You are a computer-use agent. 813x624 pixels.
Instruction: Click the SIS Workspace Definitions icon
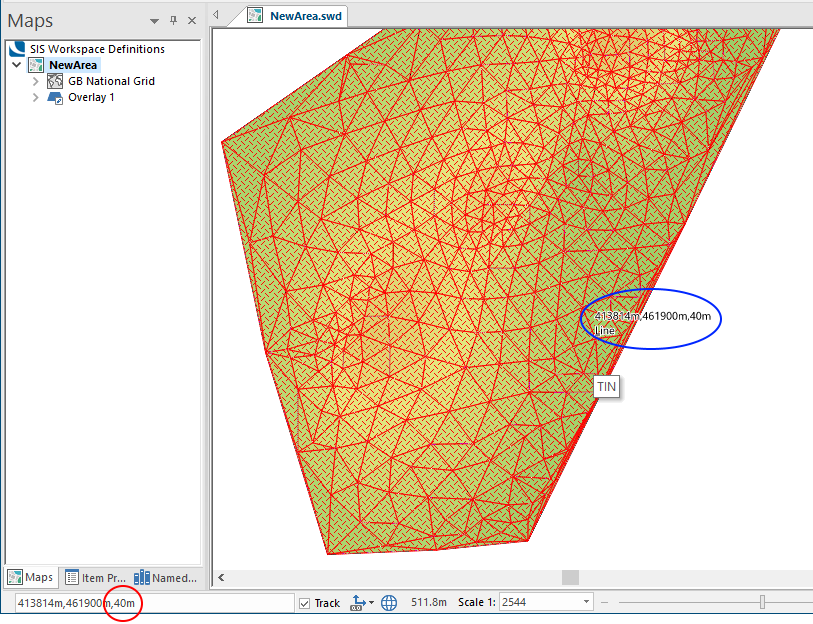pyautogui.click(x=17, y=49)
